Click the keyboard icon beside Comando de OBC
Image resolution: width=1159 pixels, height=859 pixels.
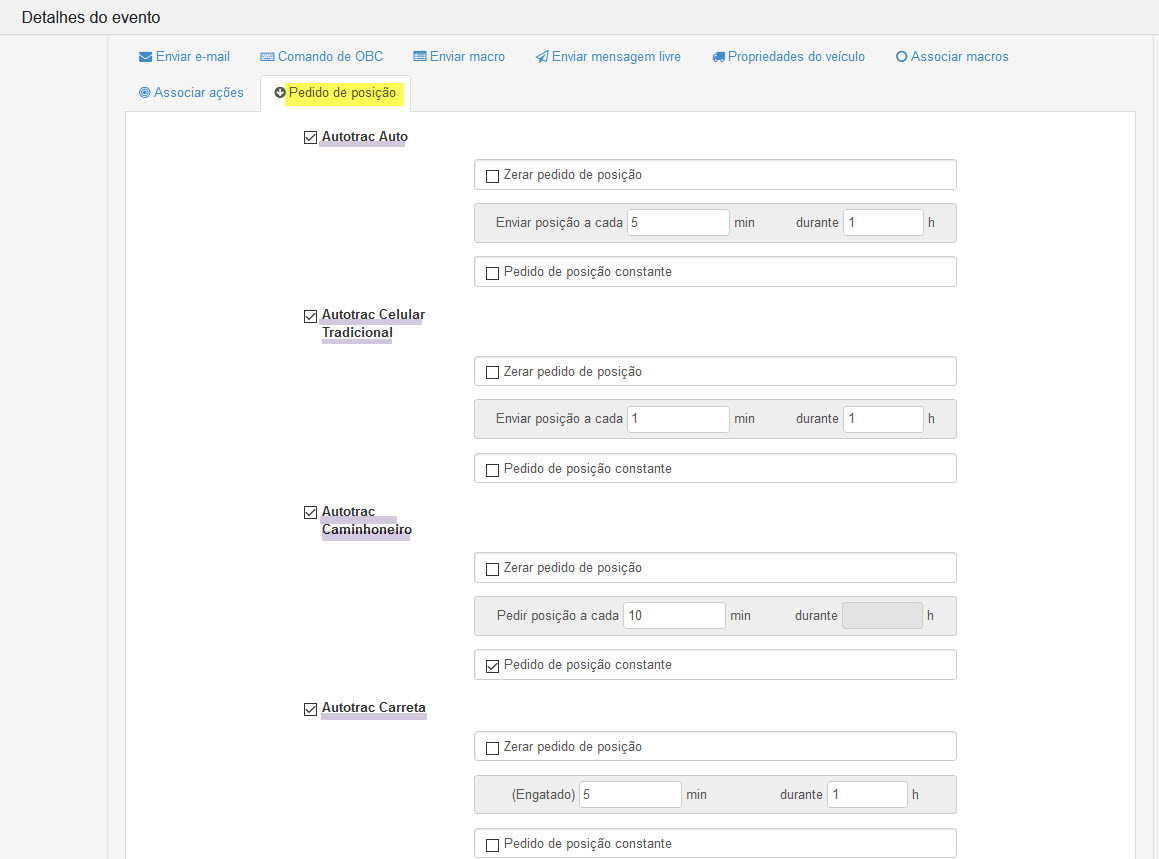268,57
